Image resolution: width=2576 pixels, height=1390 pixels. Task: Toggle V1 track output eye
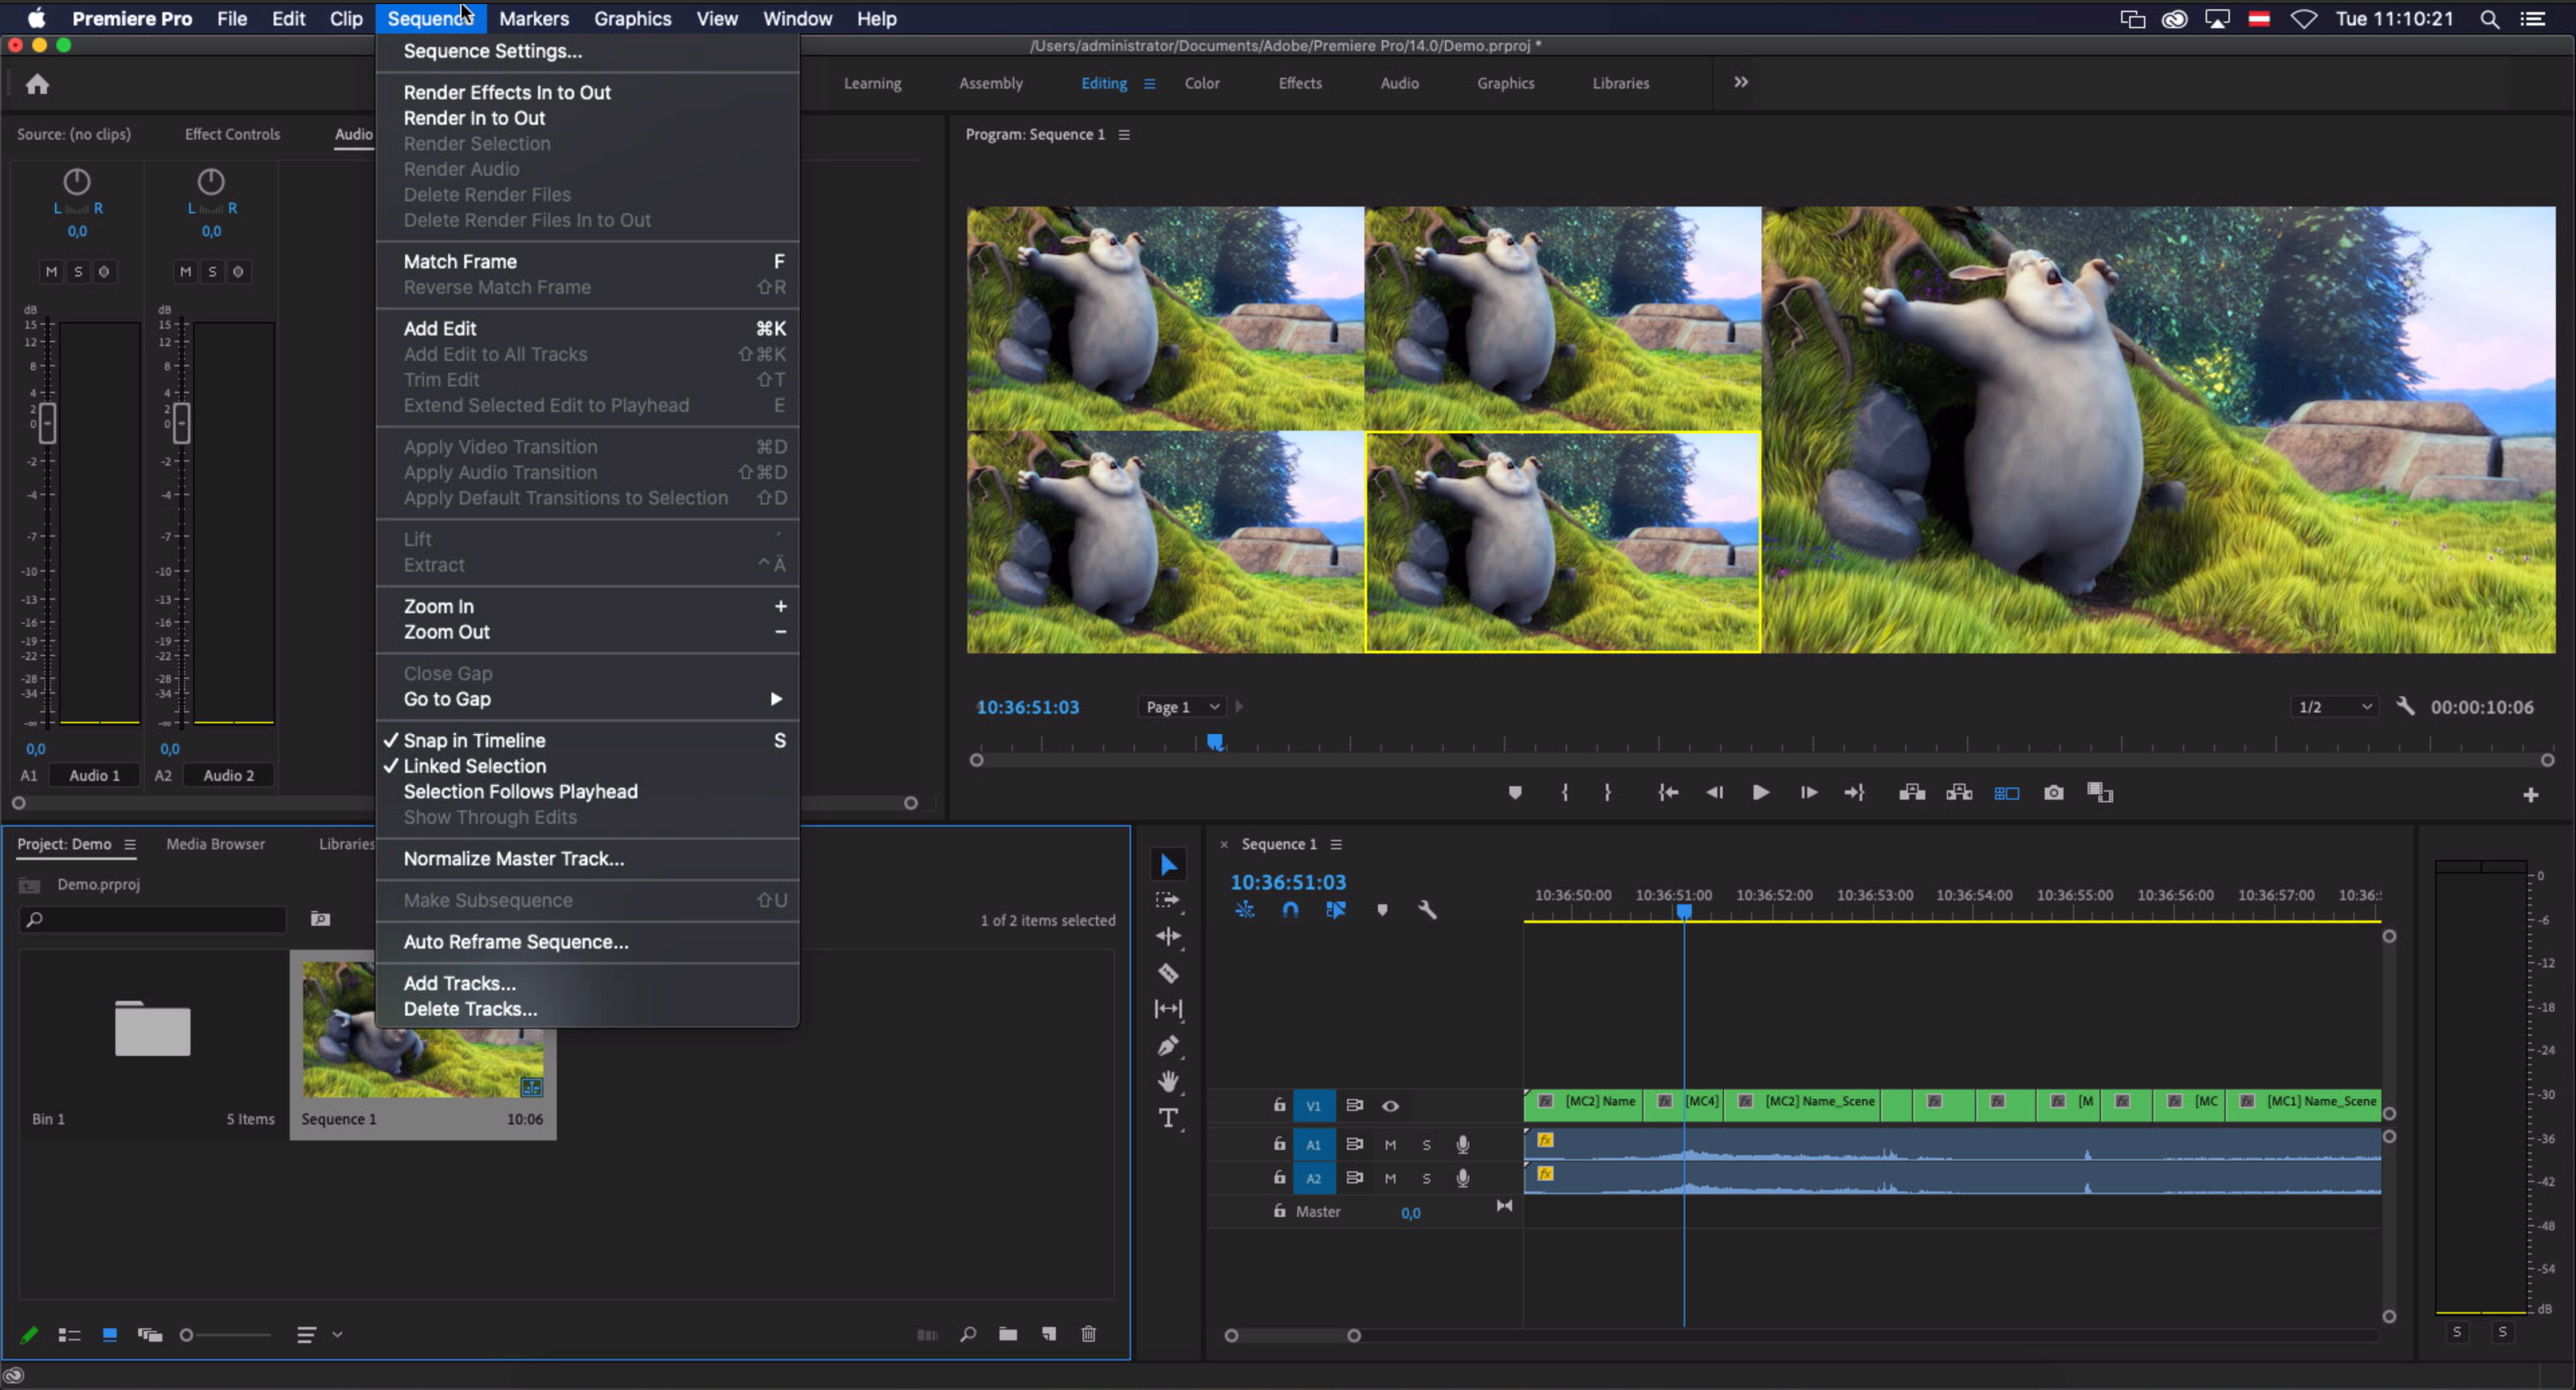coord(1390,1106)
